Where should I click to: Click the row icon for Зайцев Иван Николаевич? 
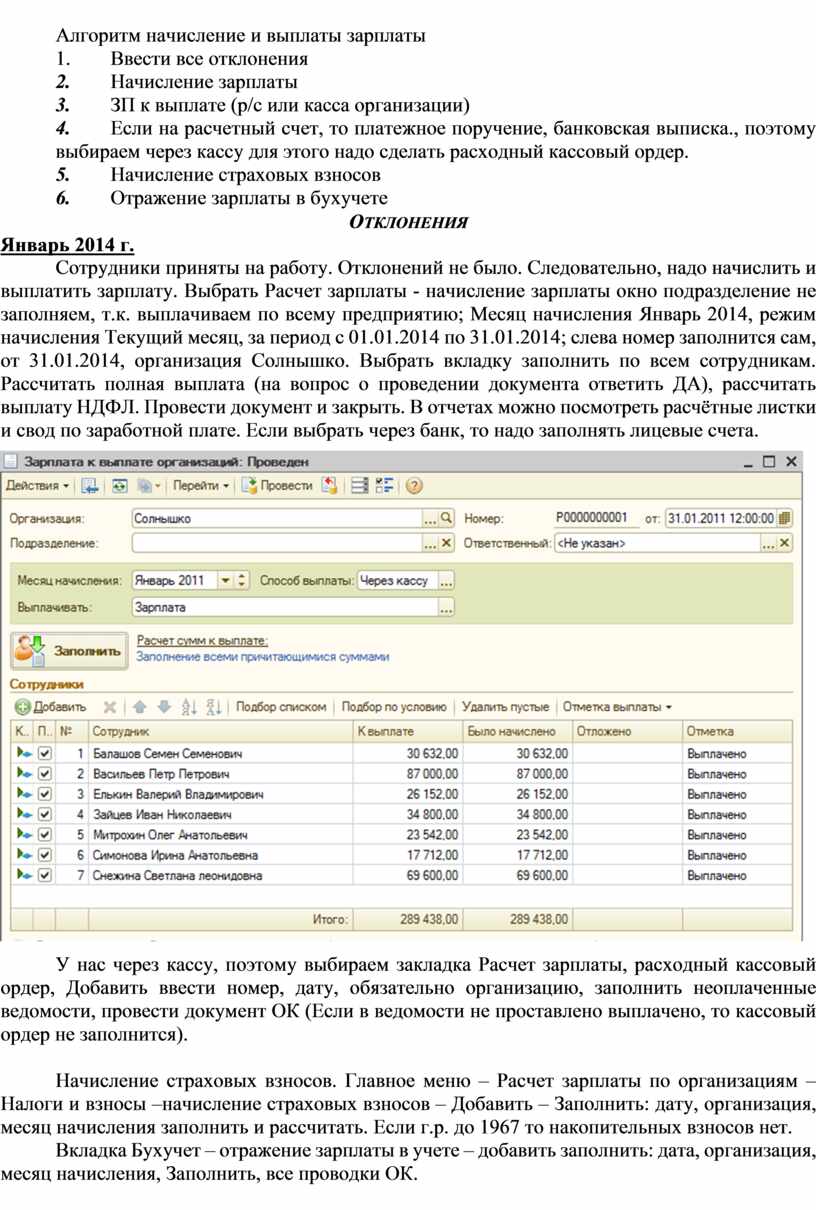(23, 814)
